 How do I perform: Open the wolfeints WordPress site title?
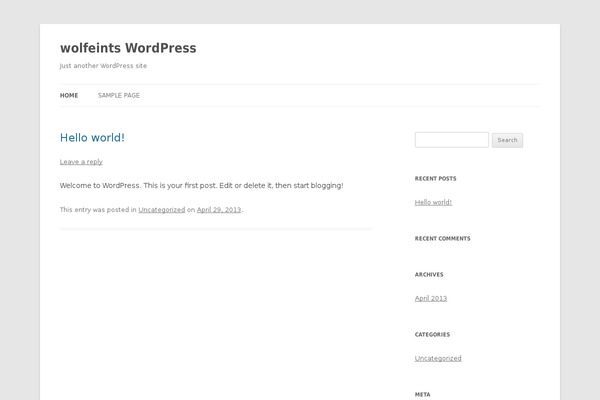pyautogui.click(x=128, y=48)
